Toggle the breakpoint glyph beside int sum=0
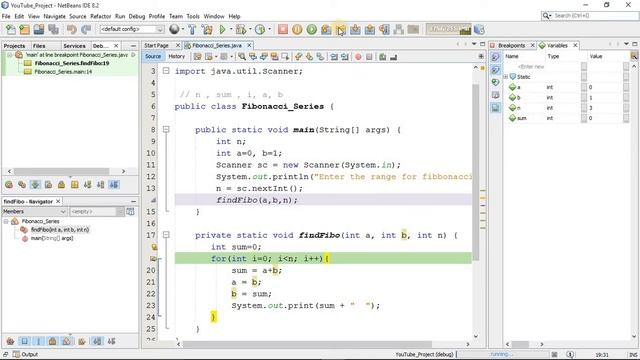 [154, 247]
